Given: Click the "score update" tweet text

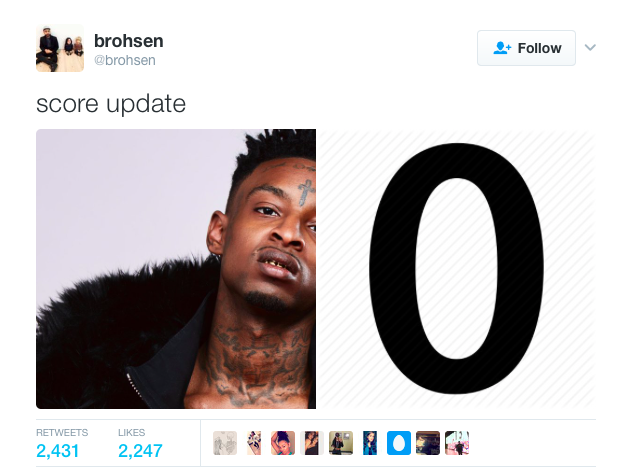Looking at the screenshot, I should click(111, 104).
